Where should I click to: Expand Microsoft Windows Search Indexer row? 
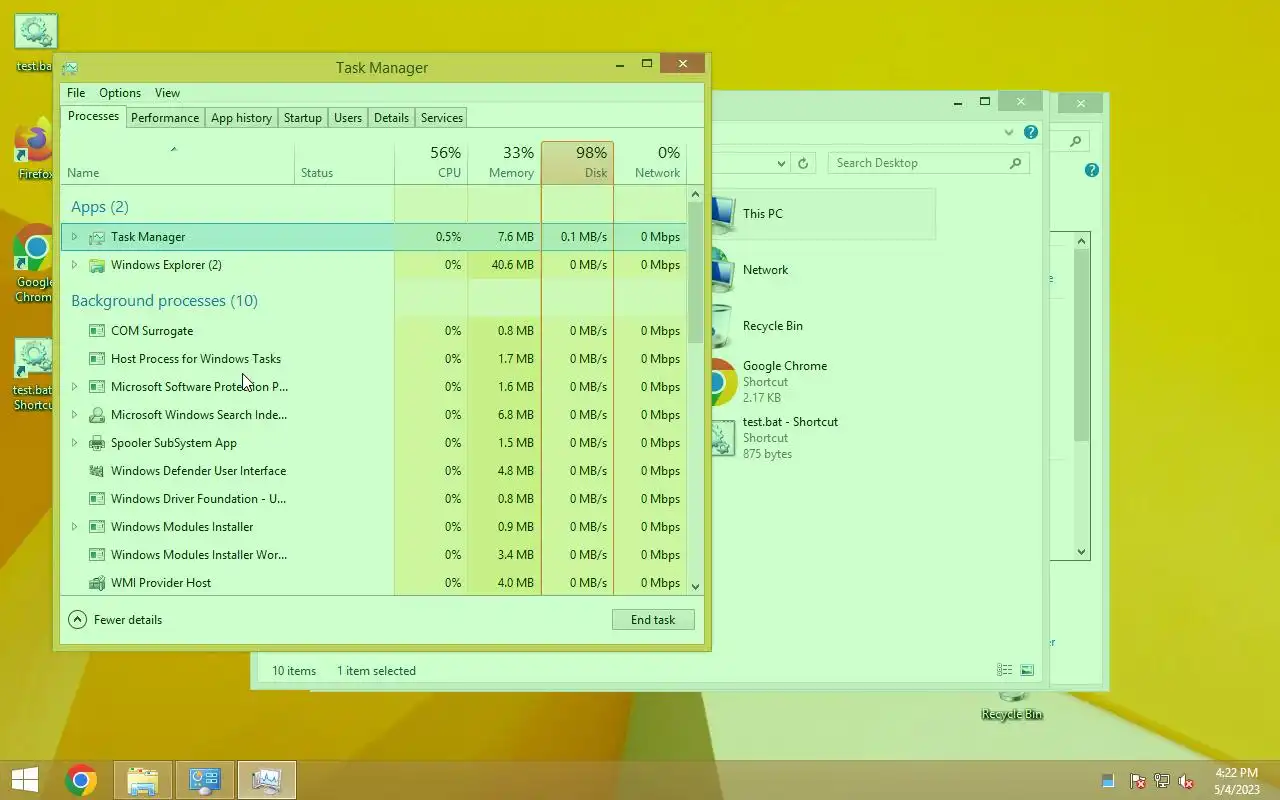click(x=74, y=415)
